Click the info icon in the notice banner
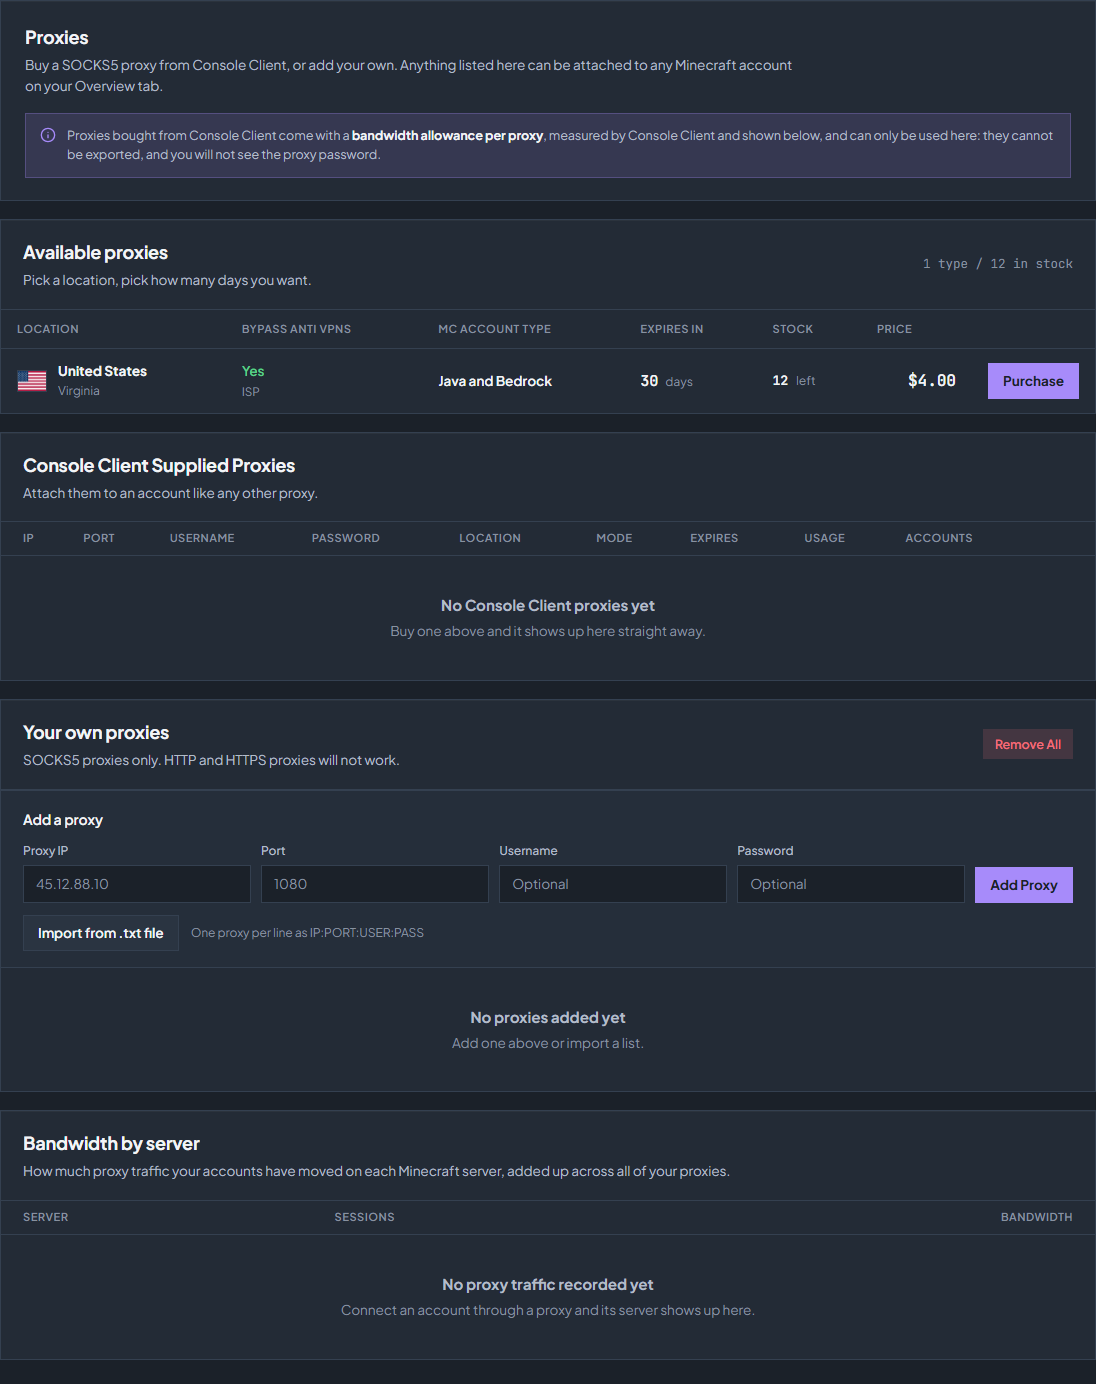This screenshot has width=1096, height=1384. (x=48, y=135)
